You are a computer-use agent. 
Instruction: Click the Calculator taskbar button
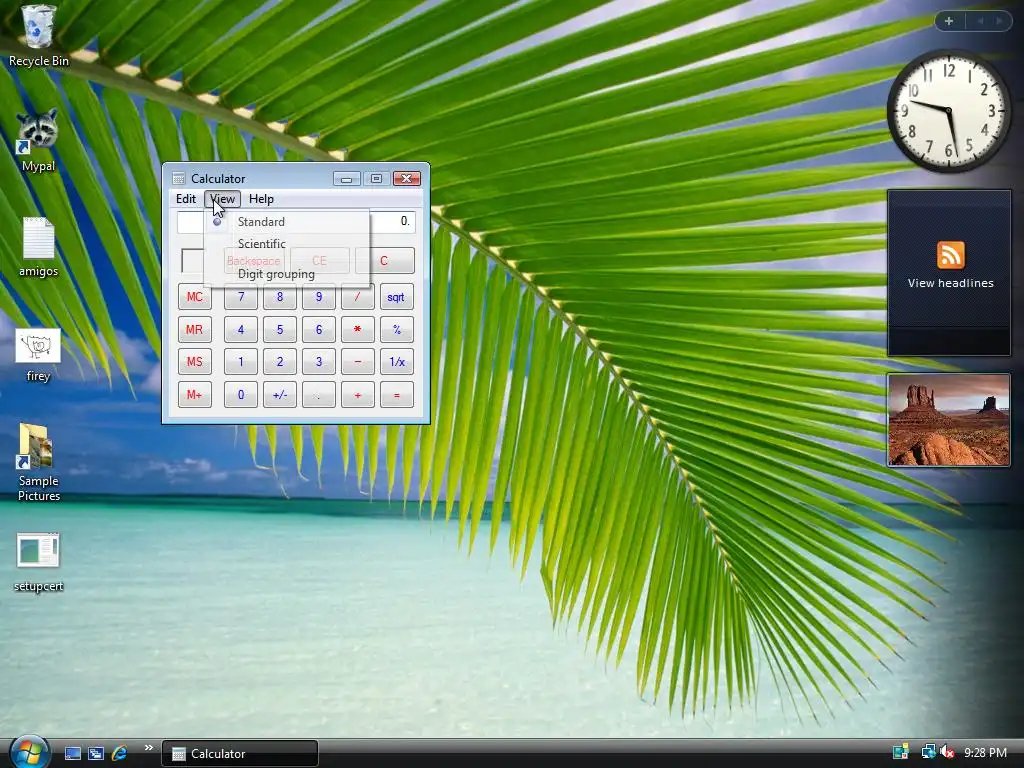(240, 754)
